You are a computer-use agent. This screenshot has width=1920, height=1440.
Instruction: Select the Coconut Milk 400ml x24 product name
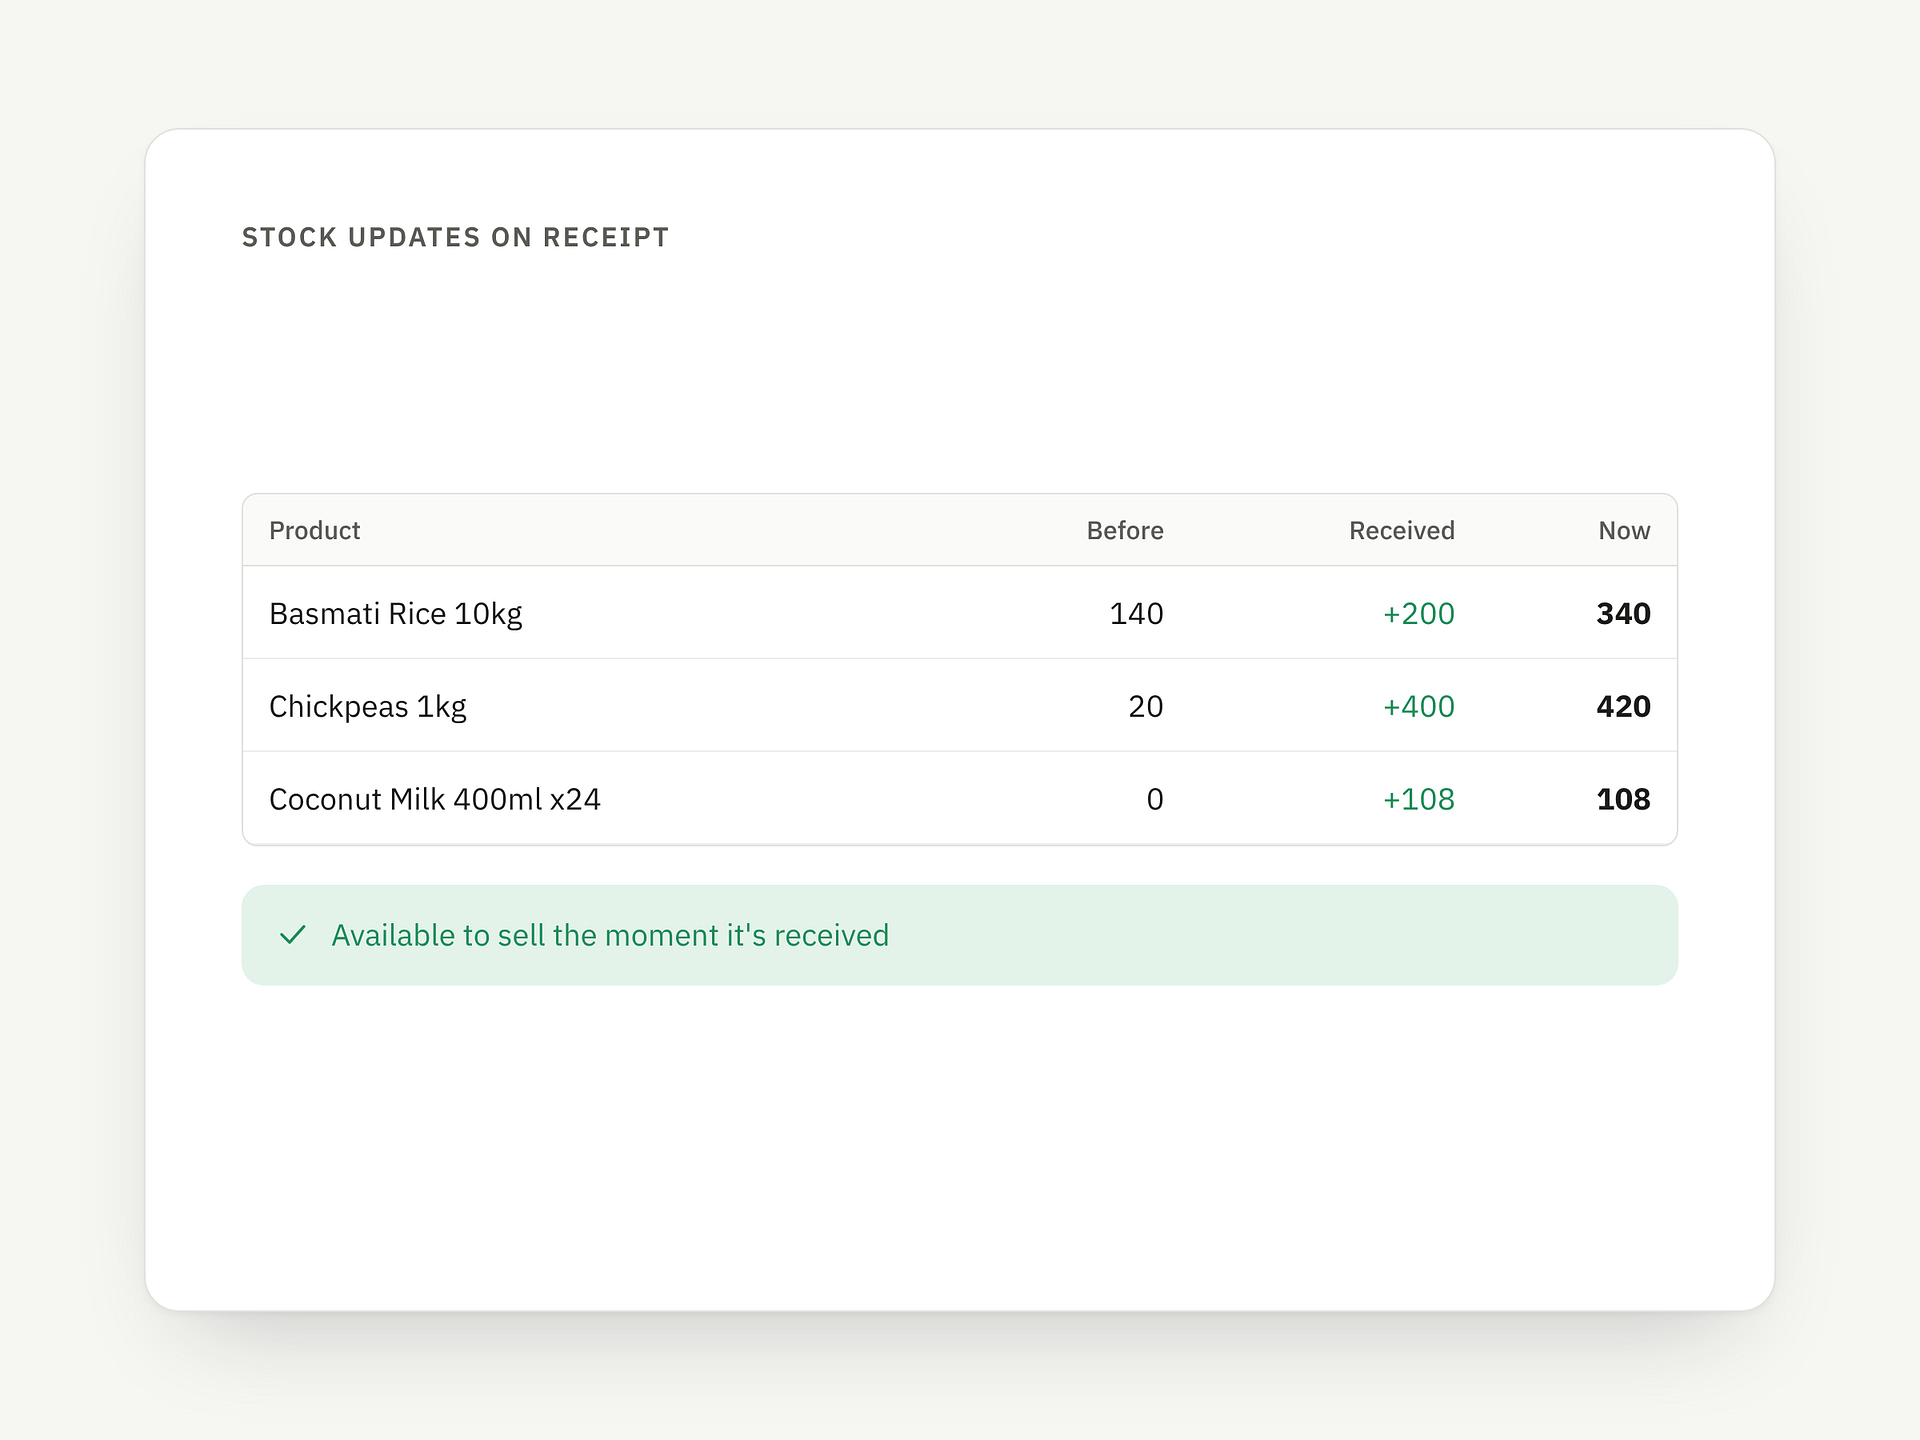[x=435, y=799]
